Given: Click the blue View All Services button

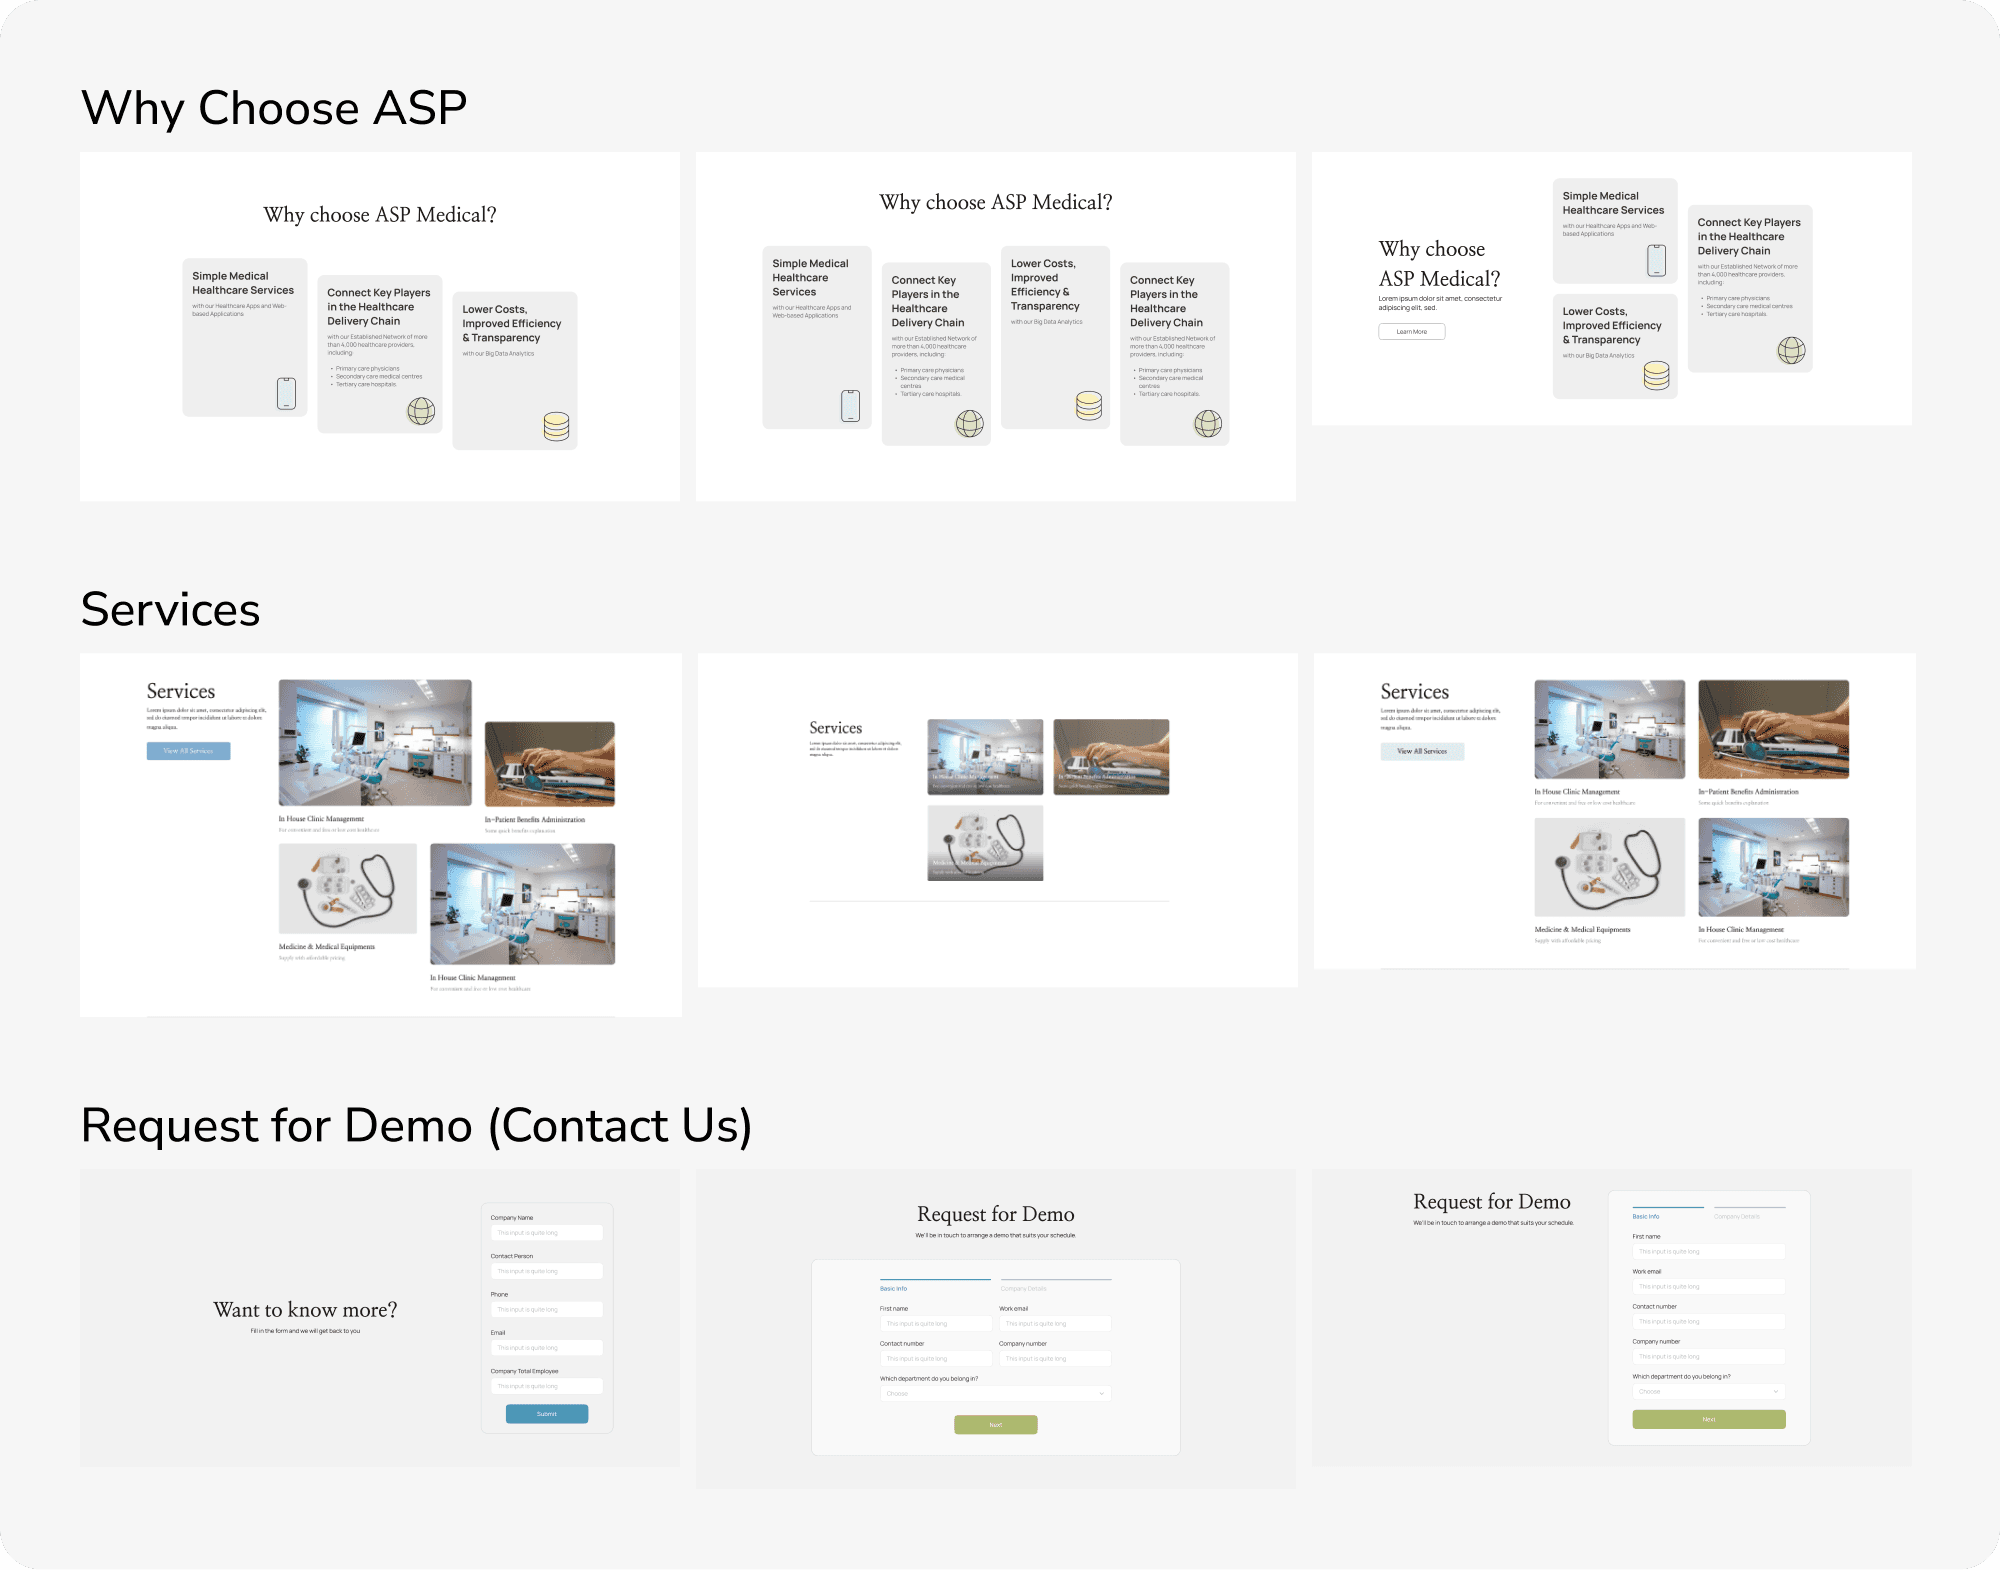Looking at the screenshot, I should coord(188,751).
